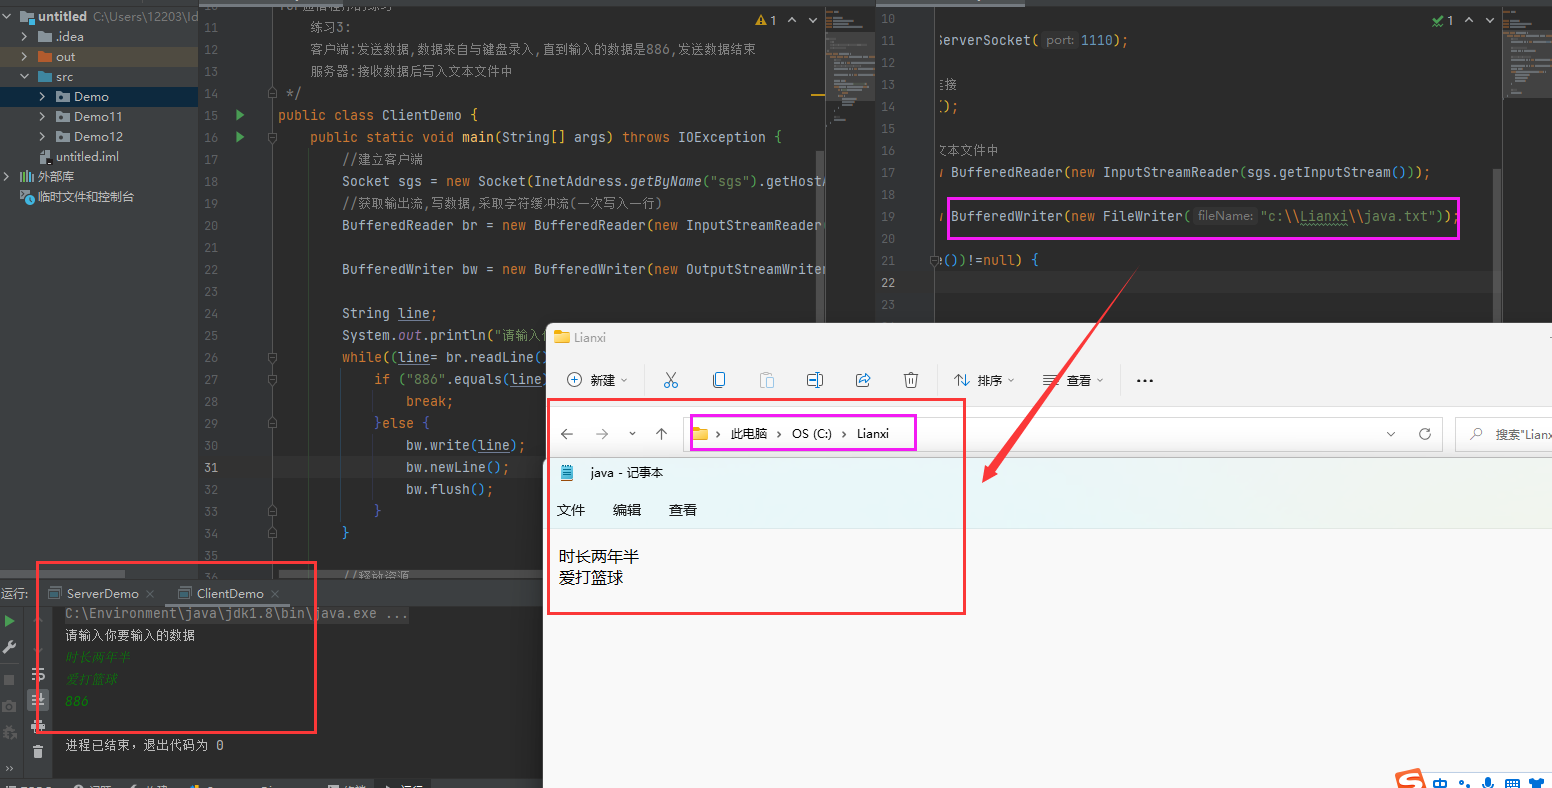Collapse main method fold at line 16
Image resolution: width=1552 pixels, height=788 pixels.
272,137
